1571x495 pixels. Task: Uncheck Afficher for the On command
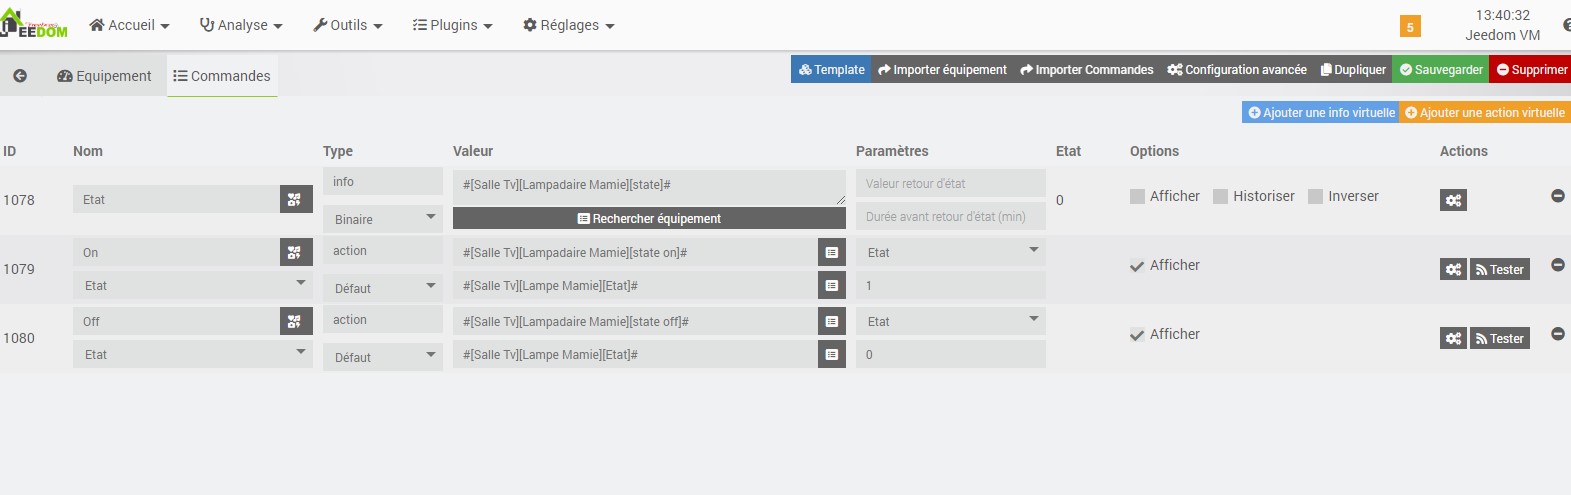1137,266
